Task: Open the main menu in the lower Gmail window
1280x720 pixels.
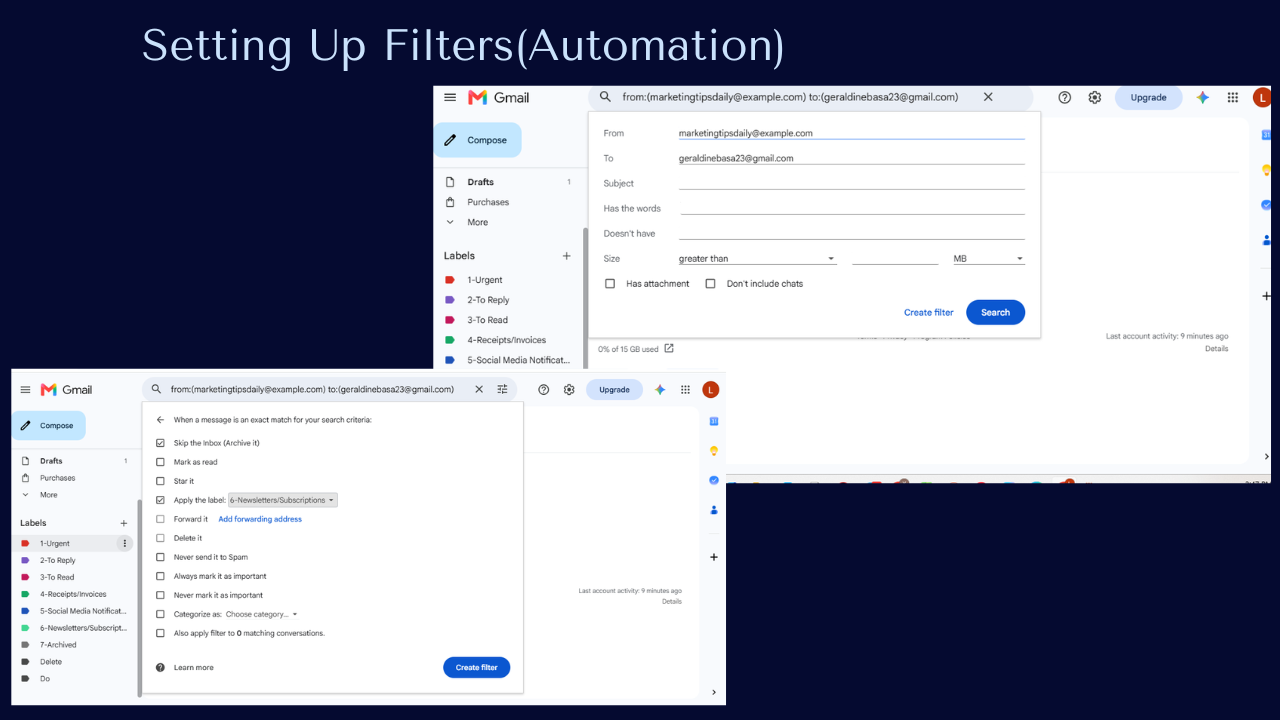Action: (x=26, y=389)
